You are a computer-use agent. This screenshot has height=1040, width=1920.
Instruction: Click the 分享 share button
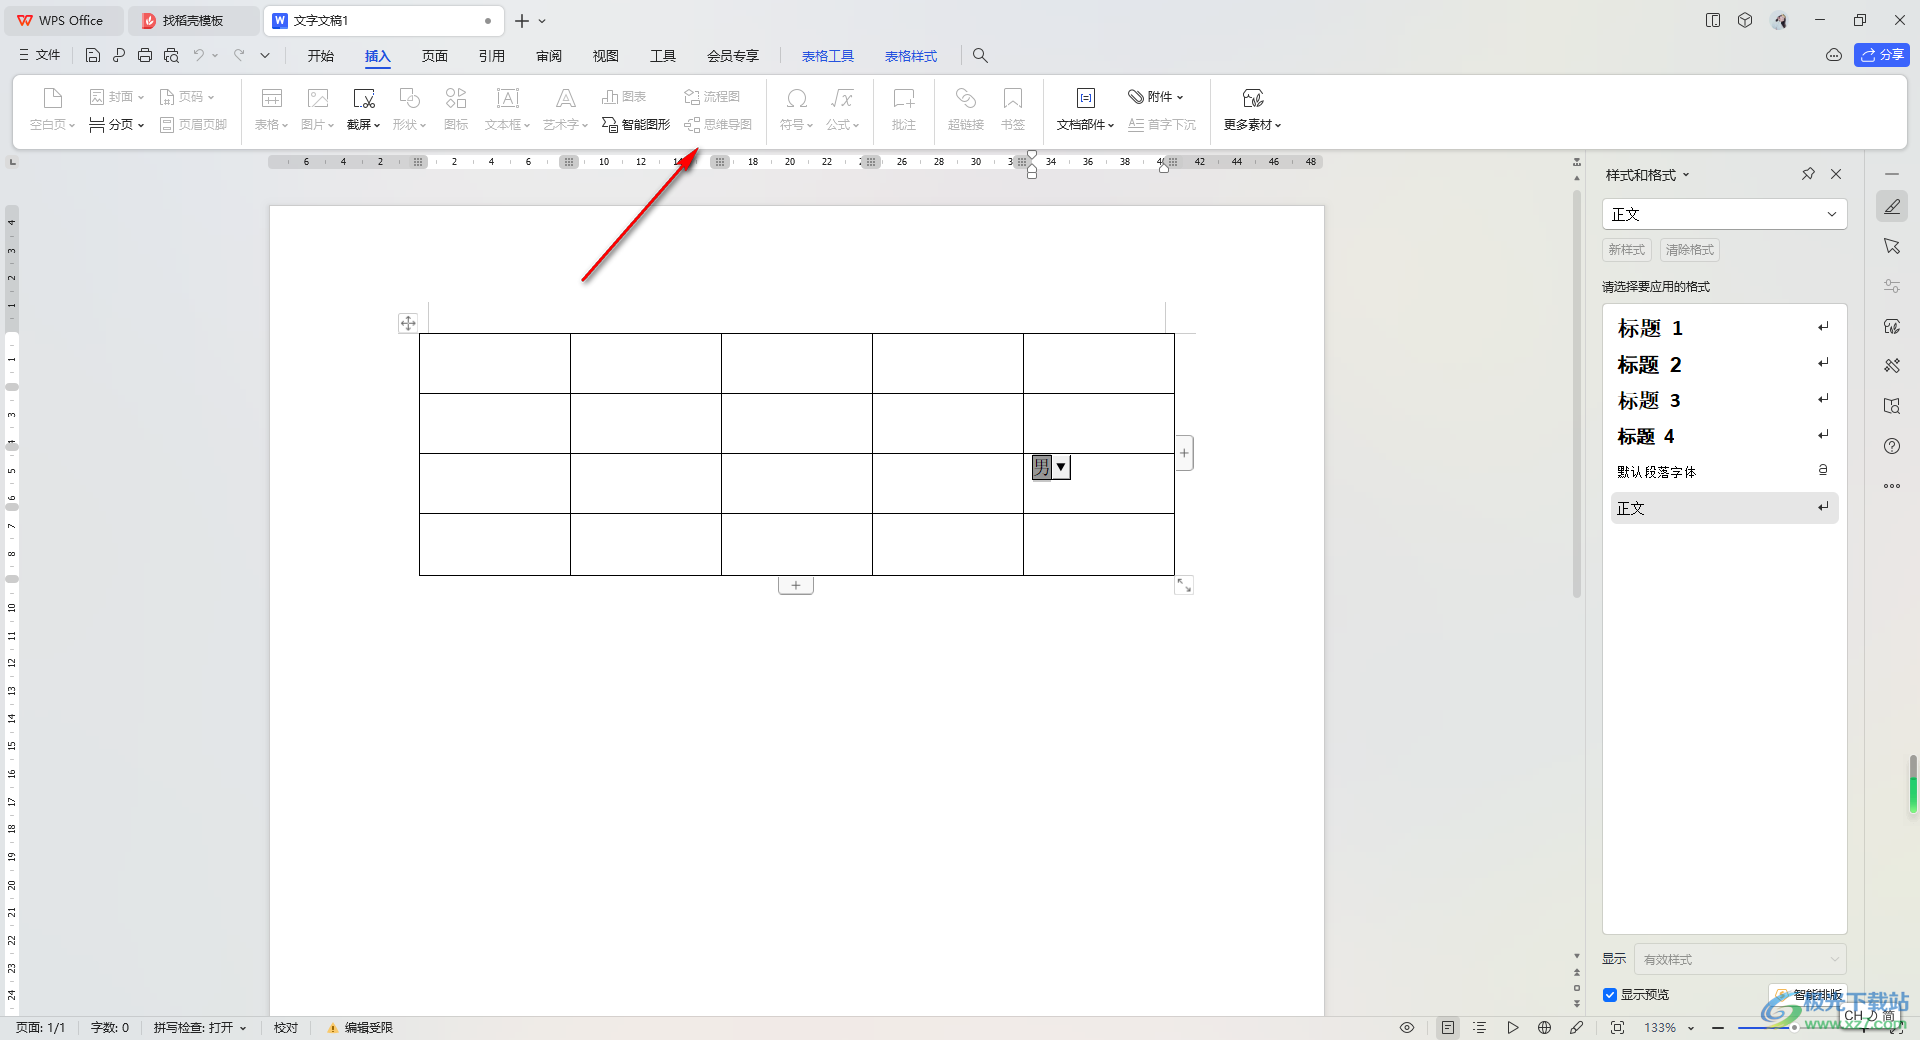click(1882, 55)
